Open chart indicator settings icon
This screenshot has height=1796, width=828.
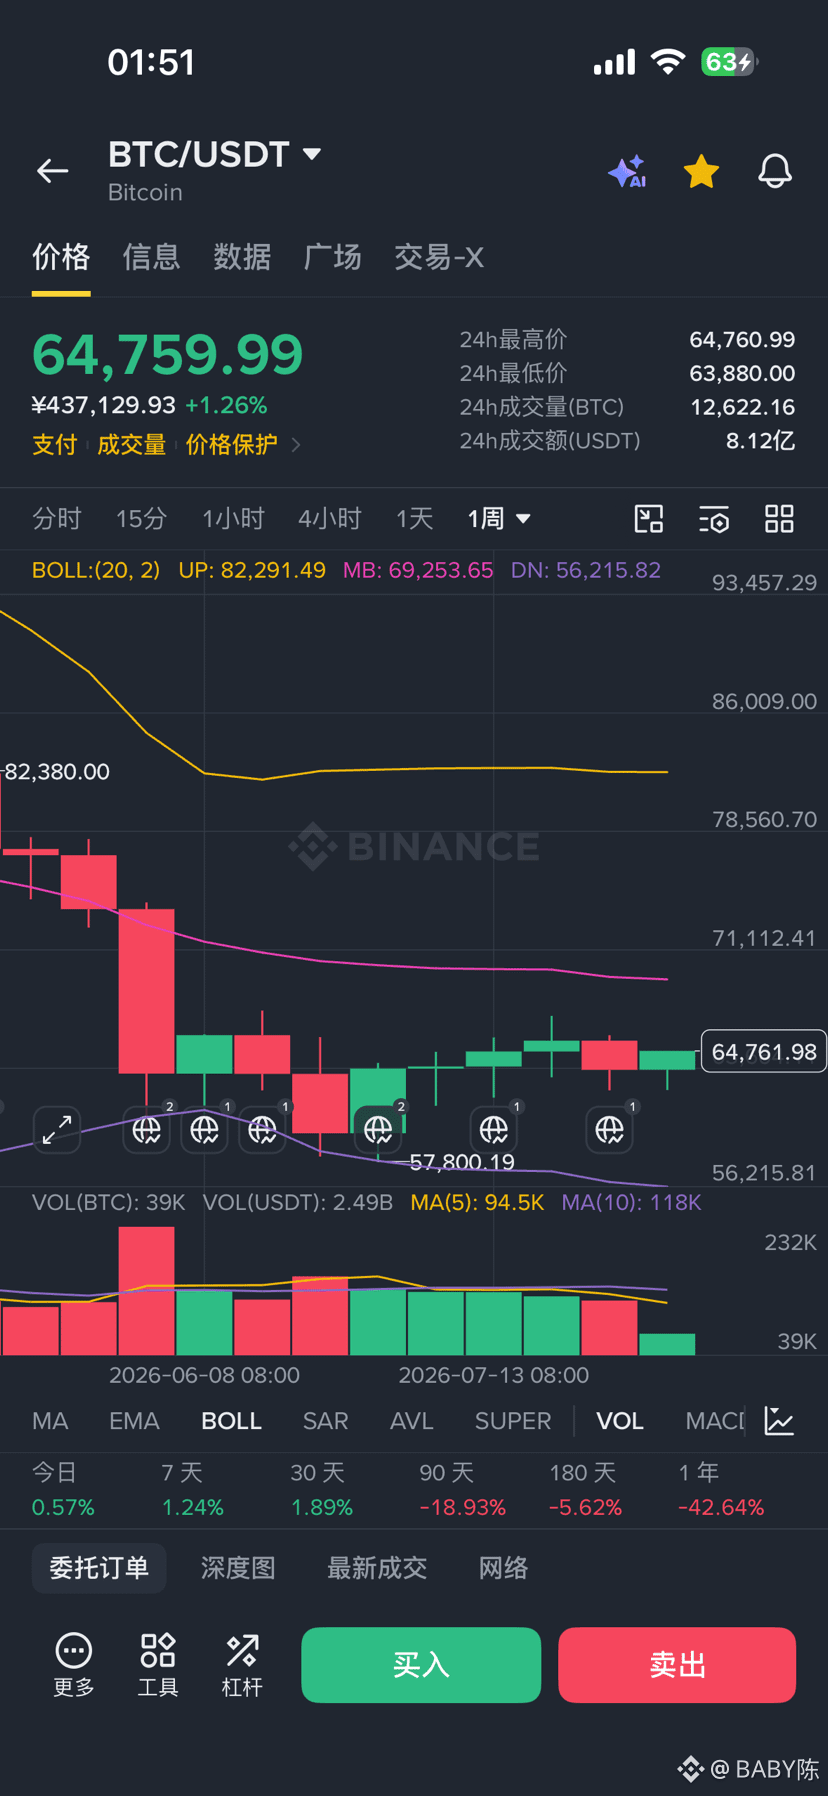(x=714, y=519)
